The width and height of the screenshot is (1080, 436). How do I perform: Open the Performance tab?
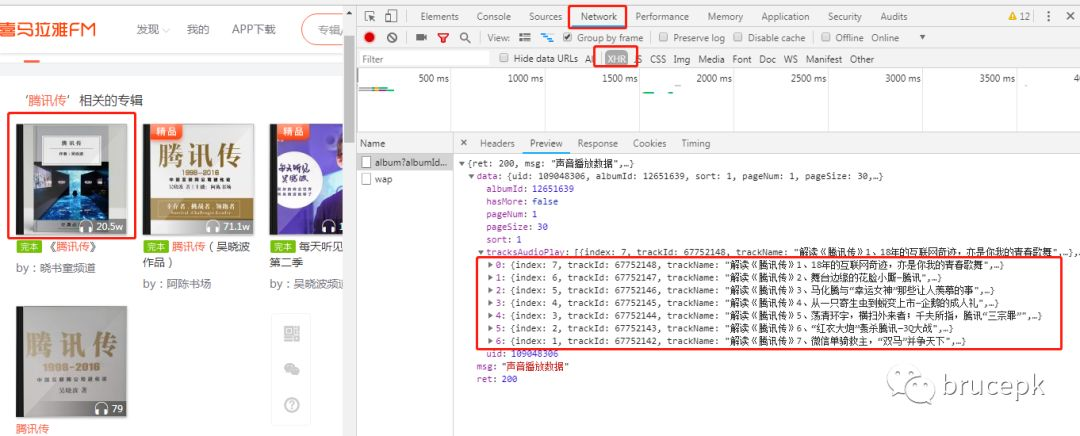pyautogui.click(x=662, y=17)
